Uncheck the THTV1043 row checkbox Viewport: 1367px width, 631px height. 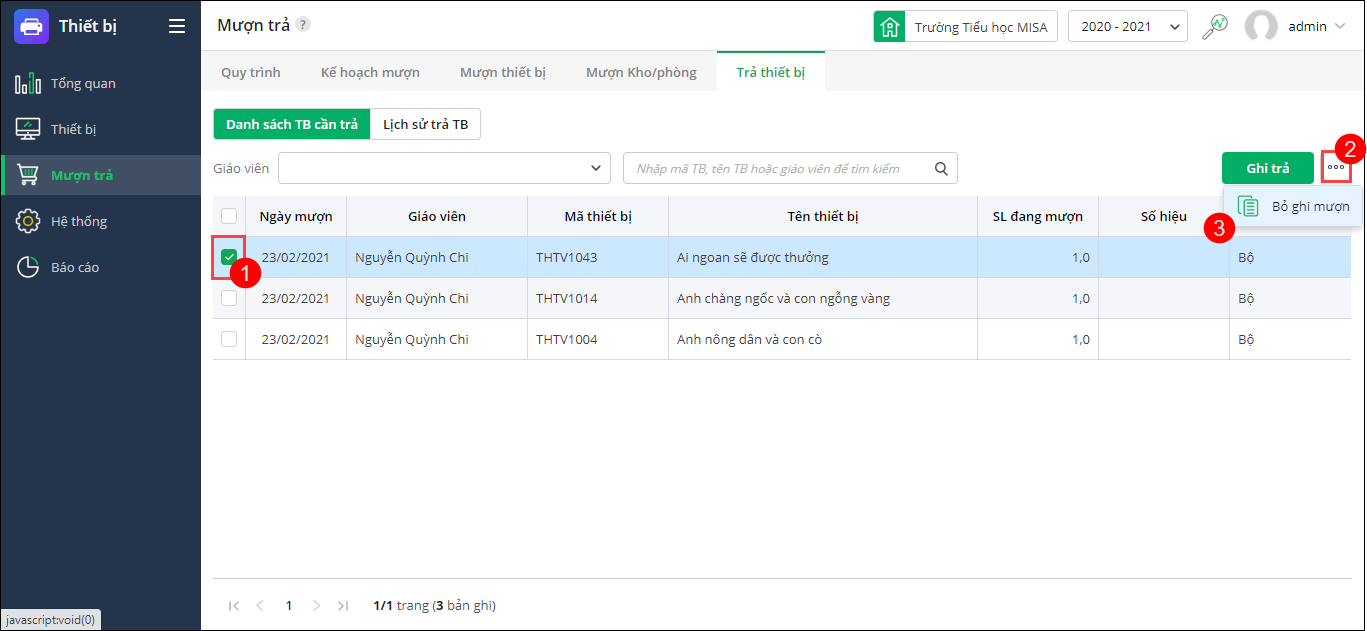(x=229, y=257)
